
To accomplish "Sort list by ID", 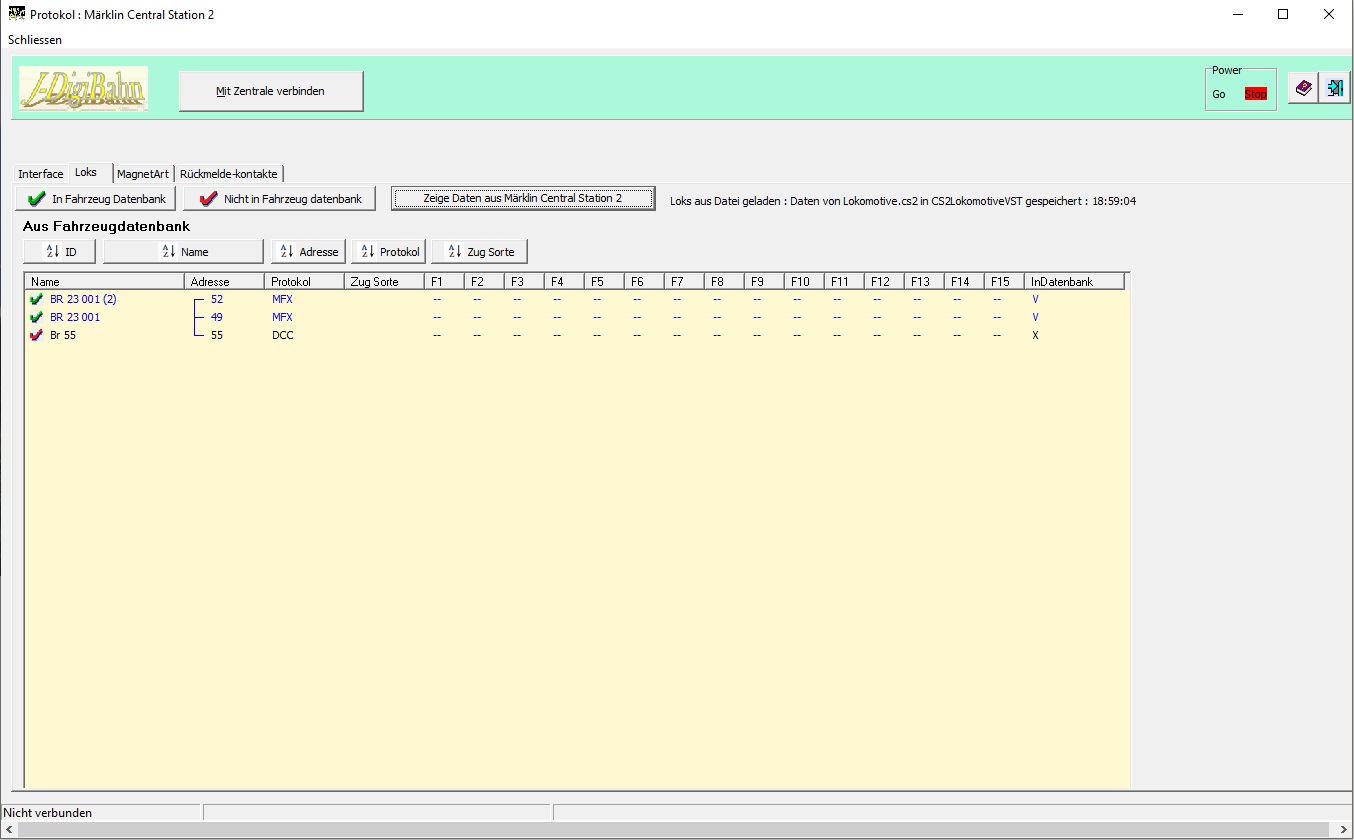I will click(x=59, y=252).
